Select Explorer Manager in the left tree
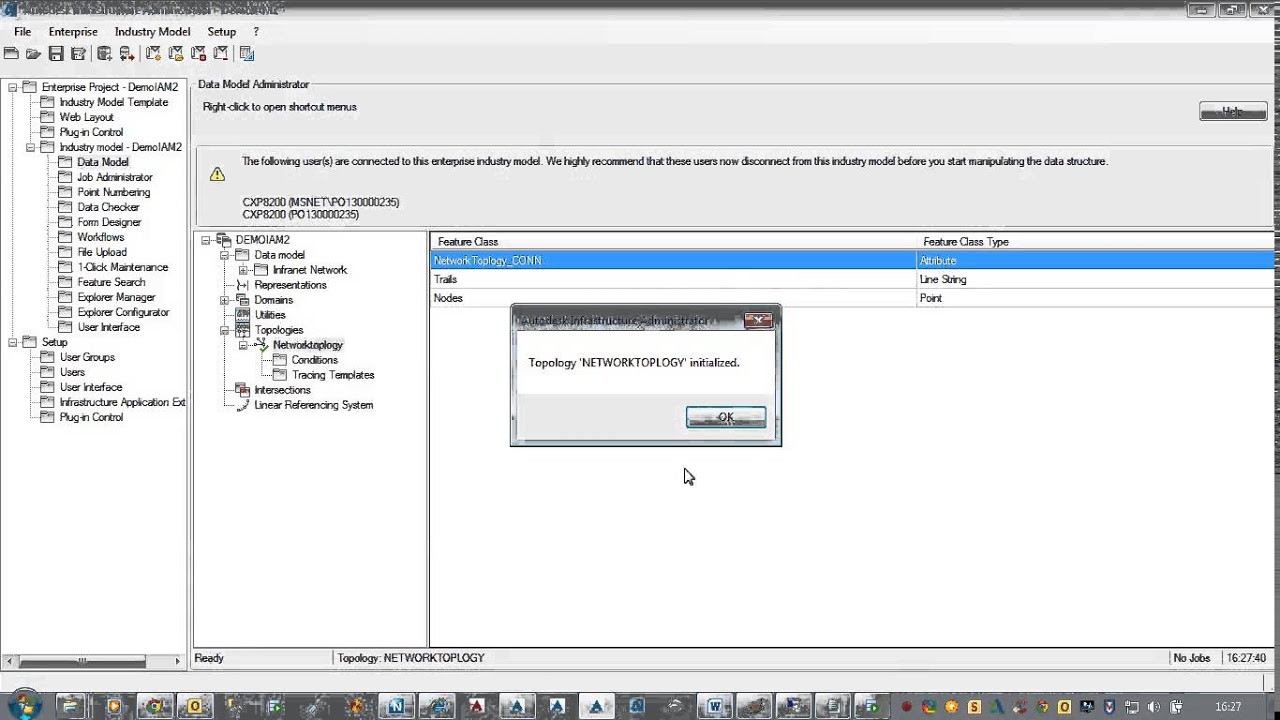Viewport: 1280px width, 720px height. (116, 297)
